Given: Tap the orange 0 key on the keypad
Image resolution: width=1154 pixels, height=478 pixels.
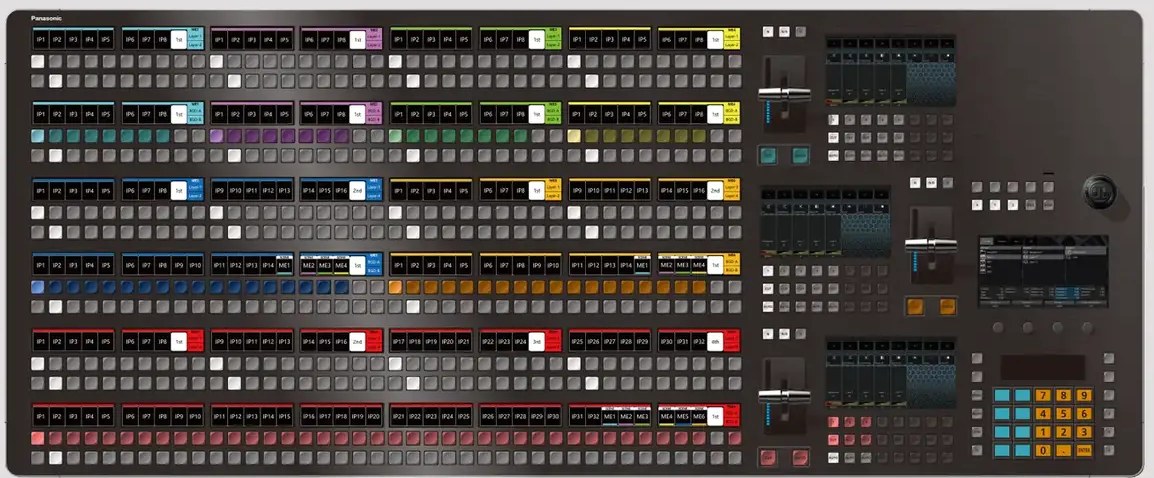Looking at the screenshot, I should point(1043,450).
